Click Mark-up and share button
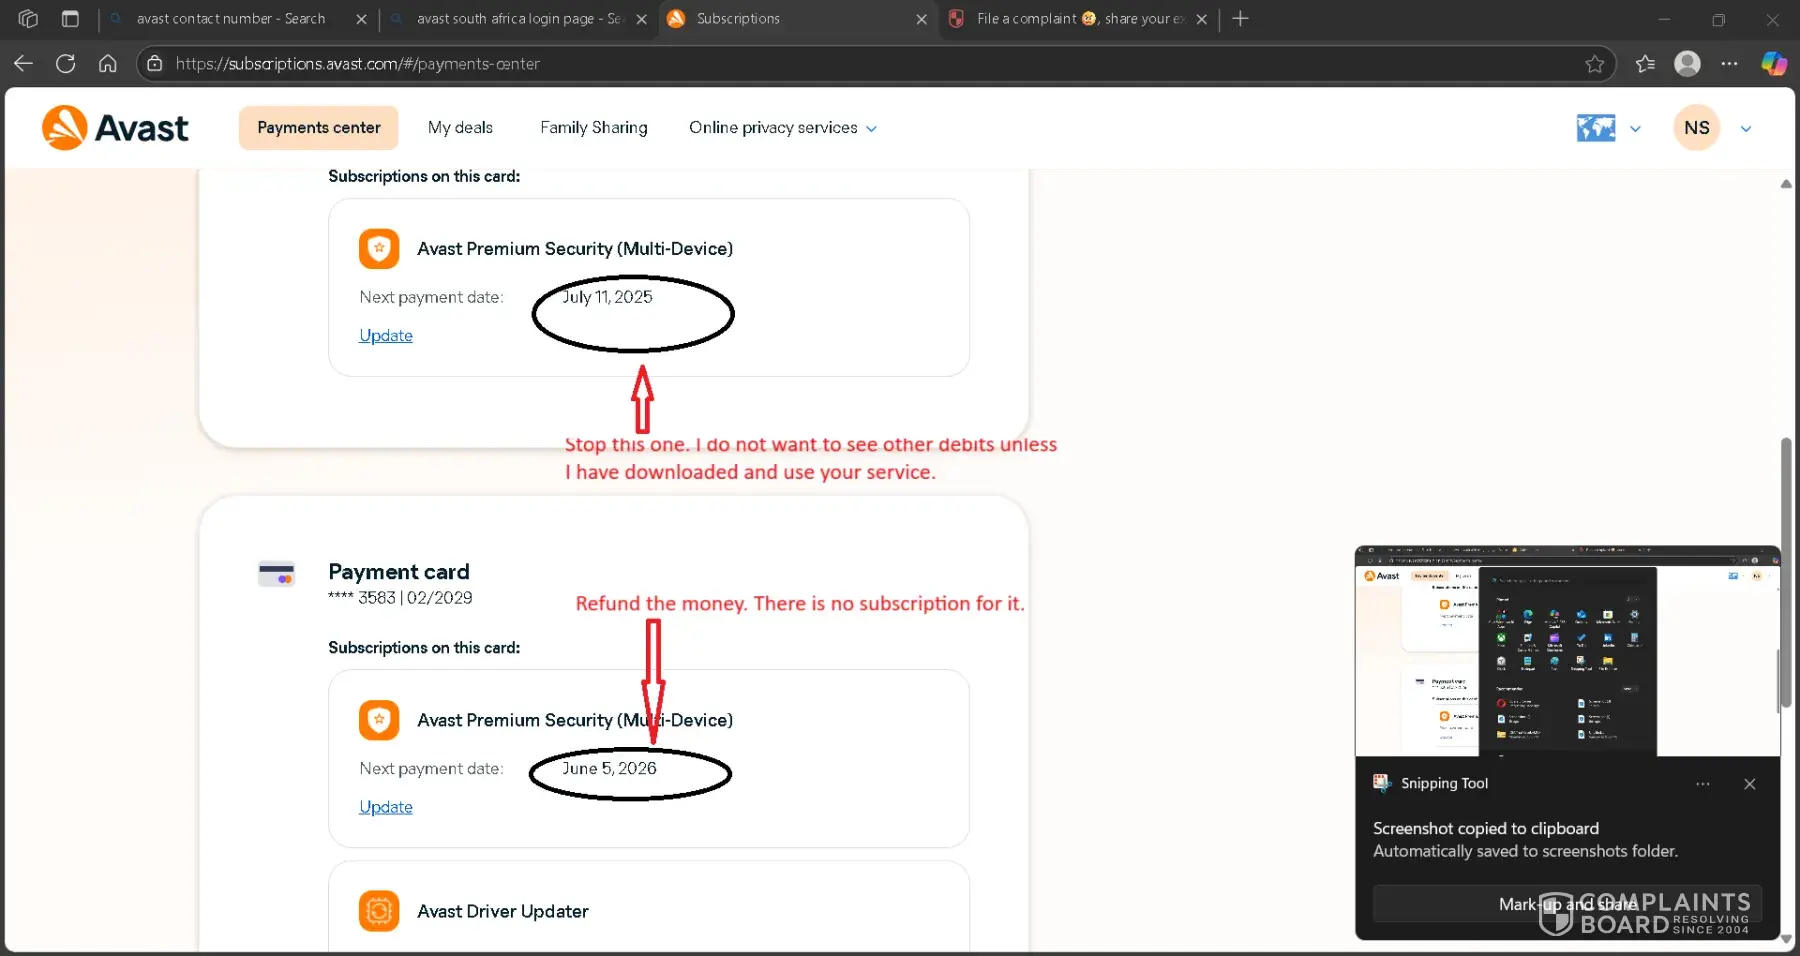This screenshot has height=956, width=1800. point(1567,904)
